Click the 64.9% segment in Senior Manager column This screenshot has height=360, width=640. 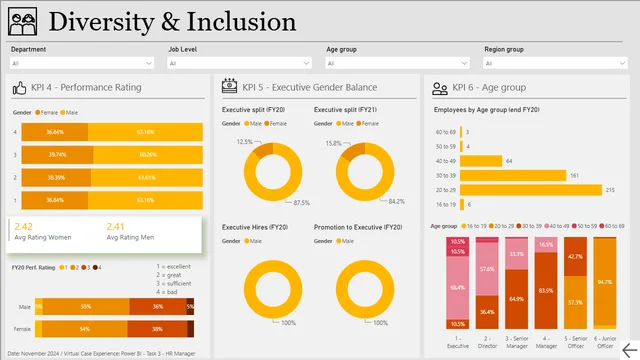516,299
